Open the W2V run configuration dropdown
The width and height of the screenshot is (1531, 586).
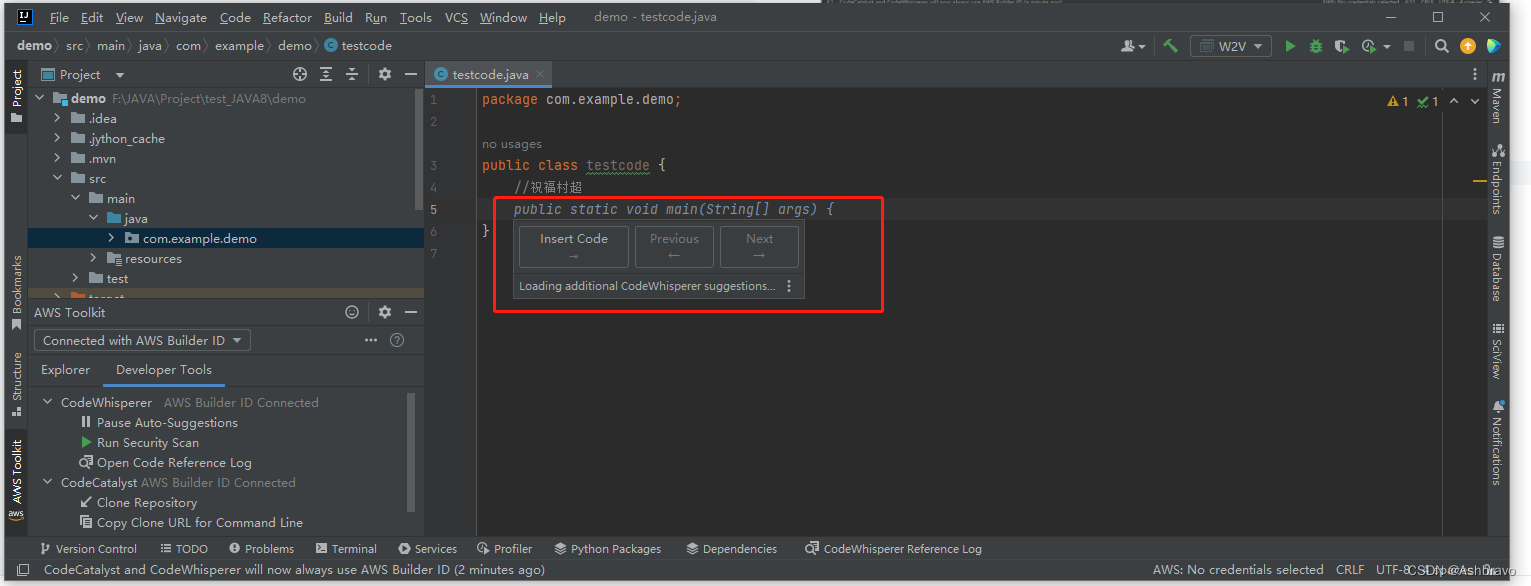(x=1230, y=46)
